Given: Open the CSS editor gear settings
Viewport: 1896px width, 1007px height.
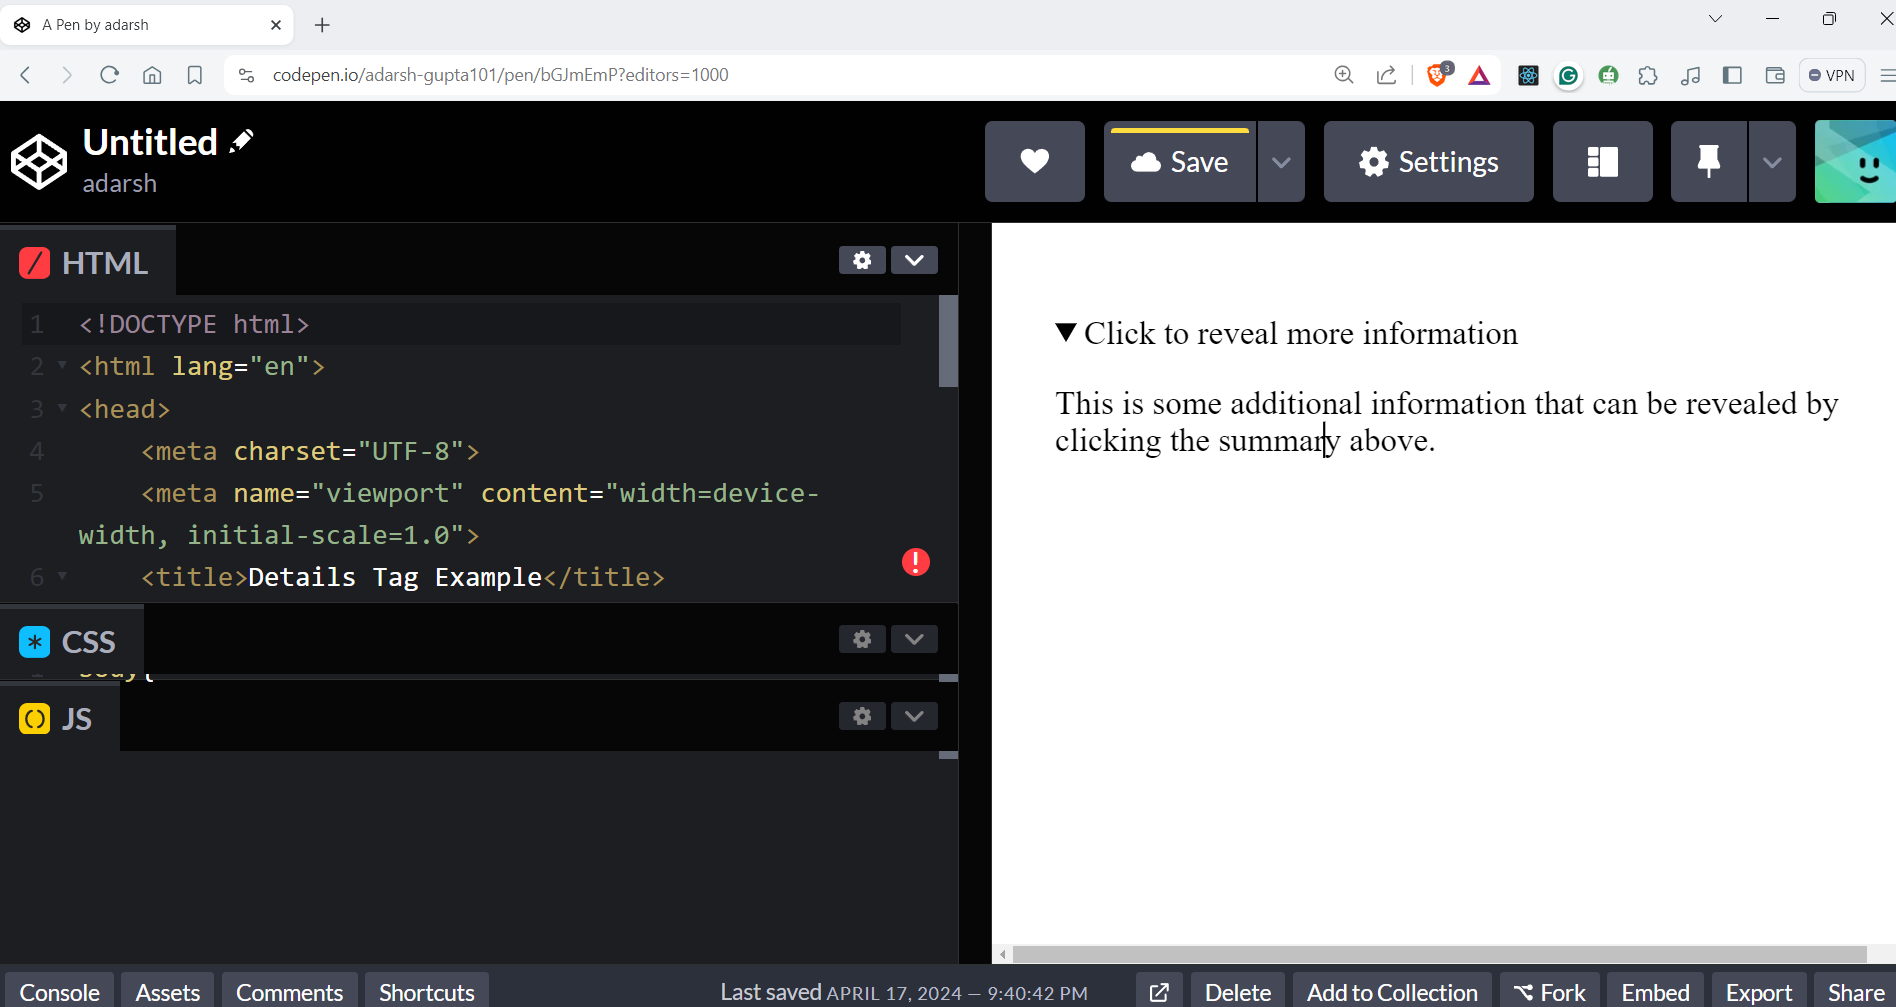Looking at the screenshot, I should [862, 639].
